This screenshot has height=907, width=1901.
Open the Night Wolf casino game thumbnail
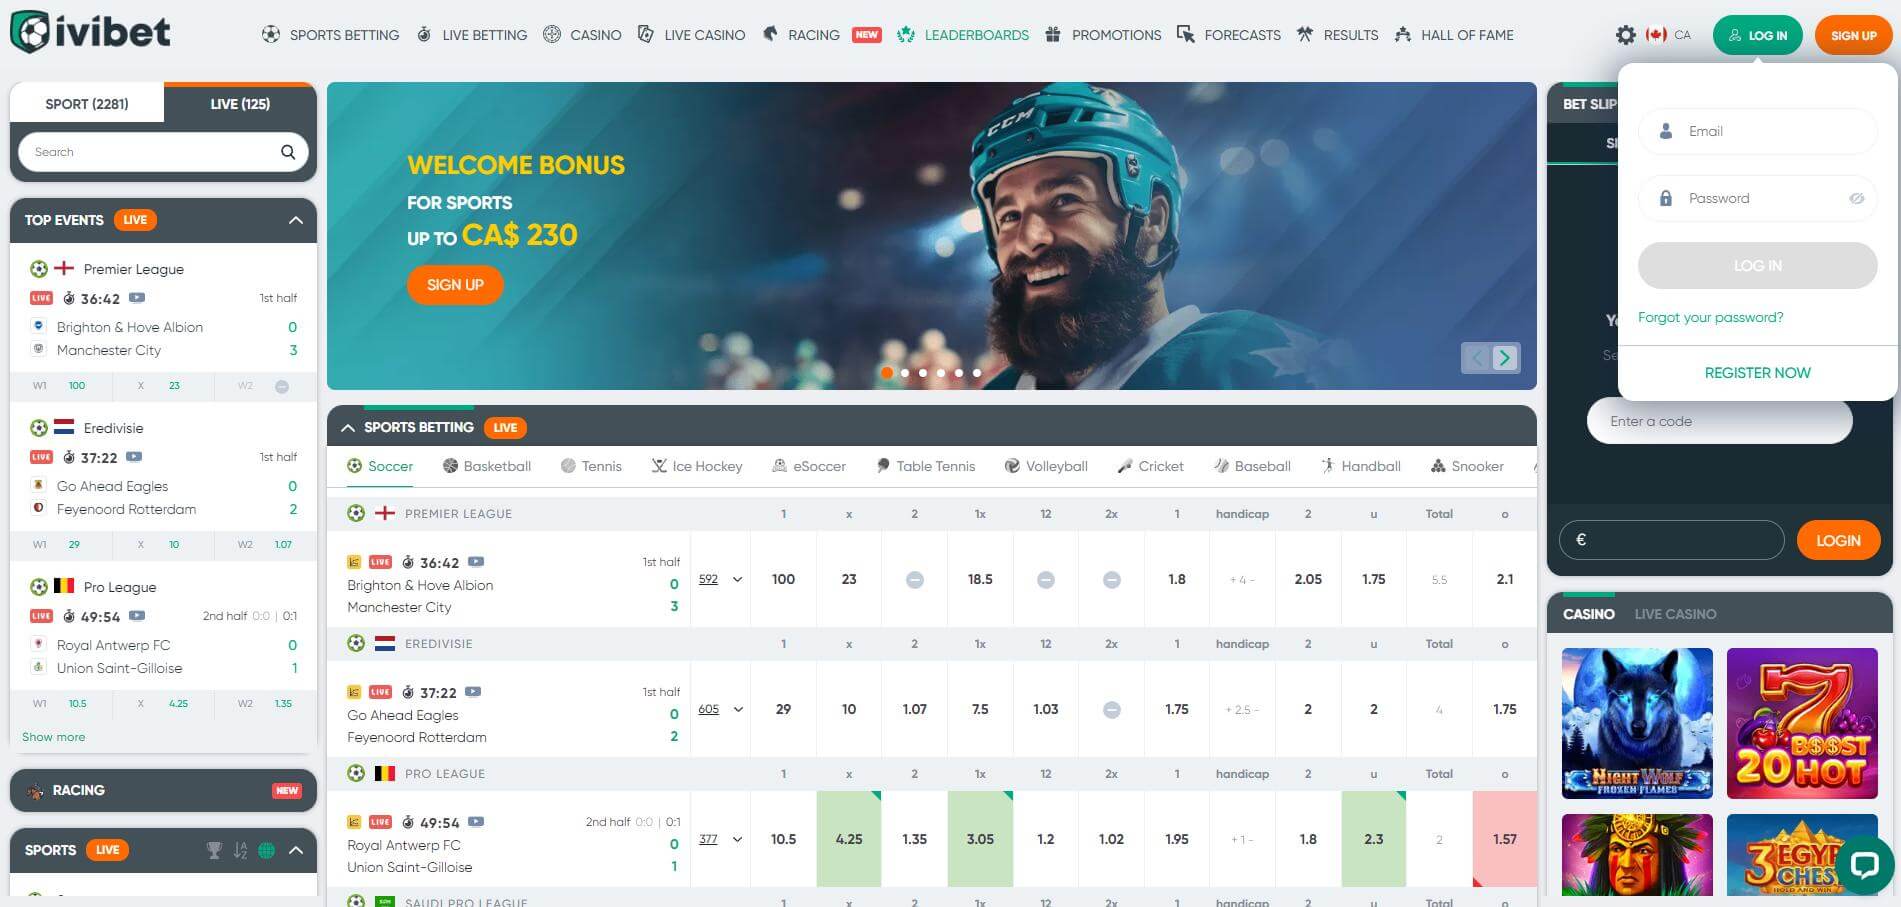pyautogui.click(x=1636, y=723)
